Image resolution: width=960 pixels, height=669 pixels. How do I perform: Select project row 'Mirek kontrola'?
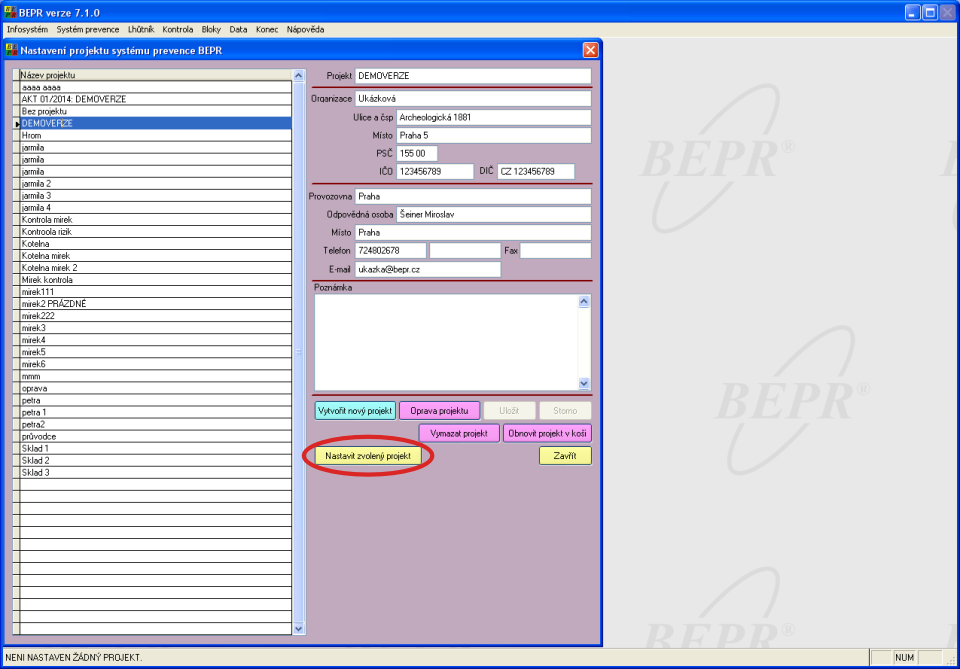coord(156,280)
